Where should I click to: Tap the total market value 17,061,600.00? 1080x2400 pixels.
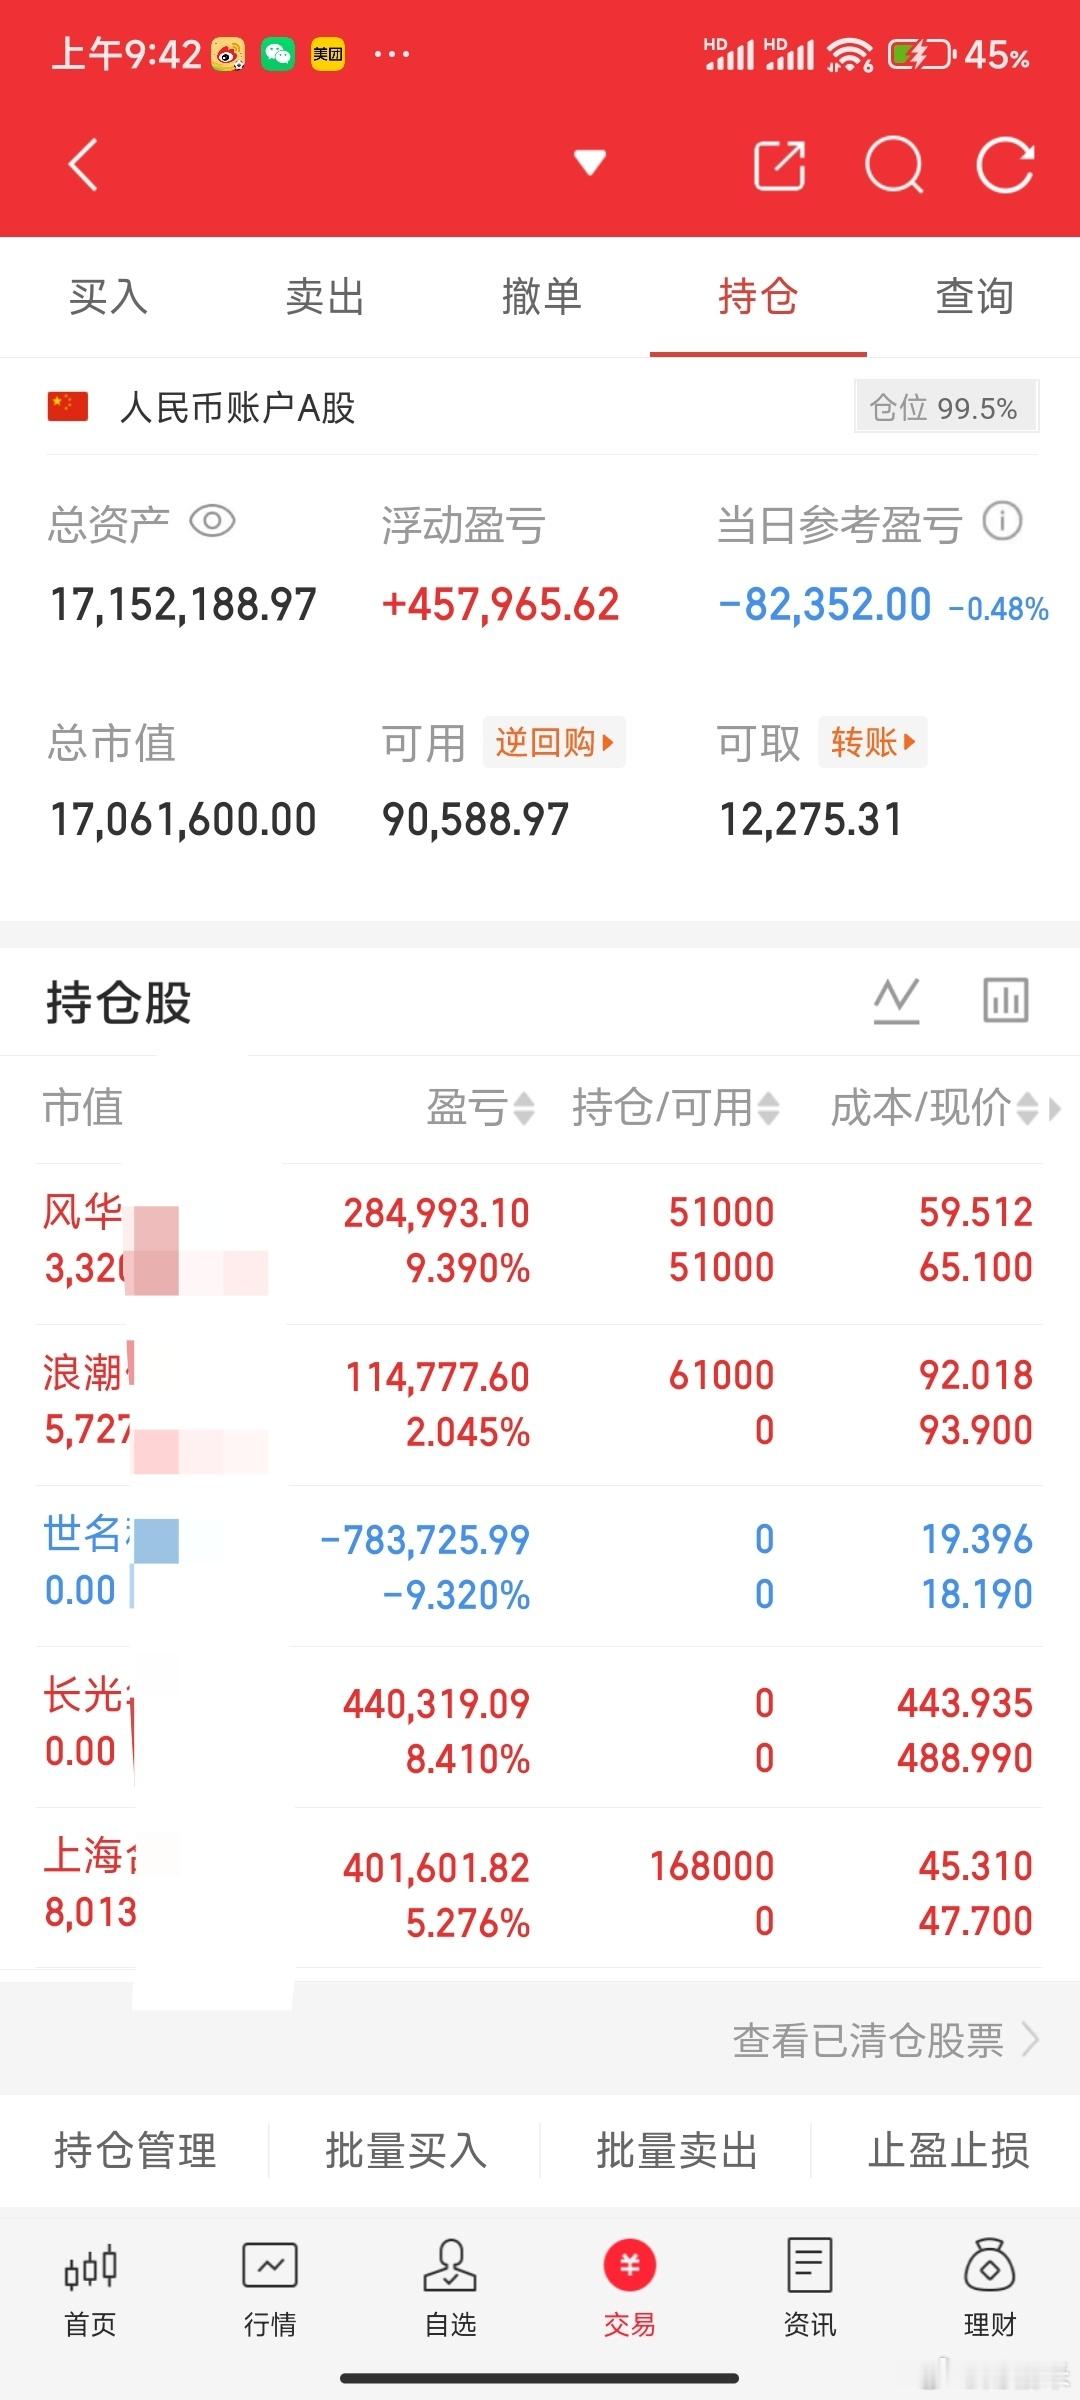(x=183, y=820)
